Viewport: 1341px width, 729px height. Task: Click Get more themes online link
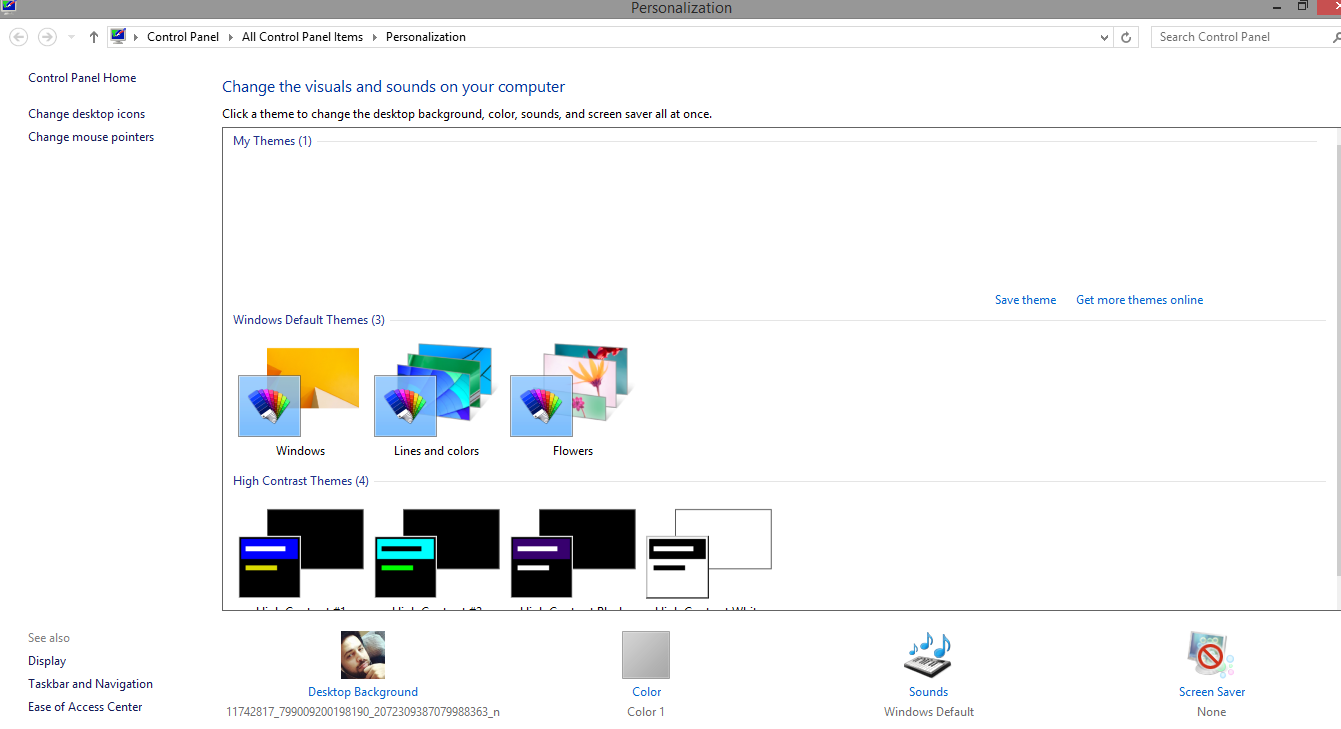1139,300
